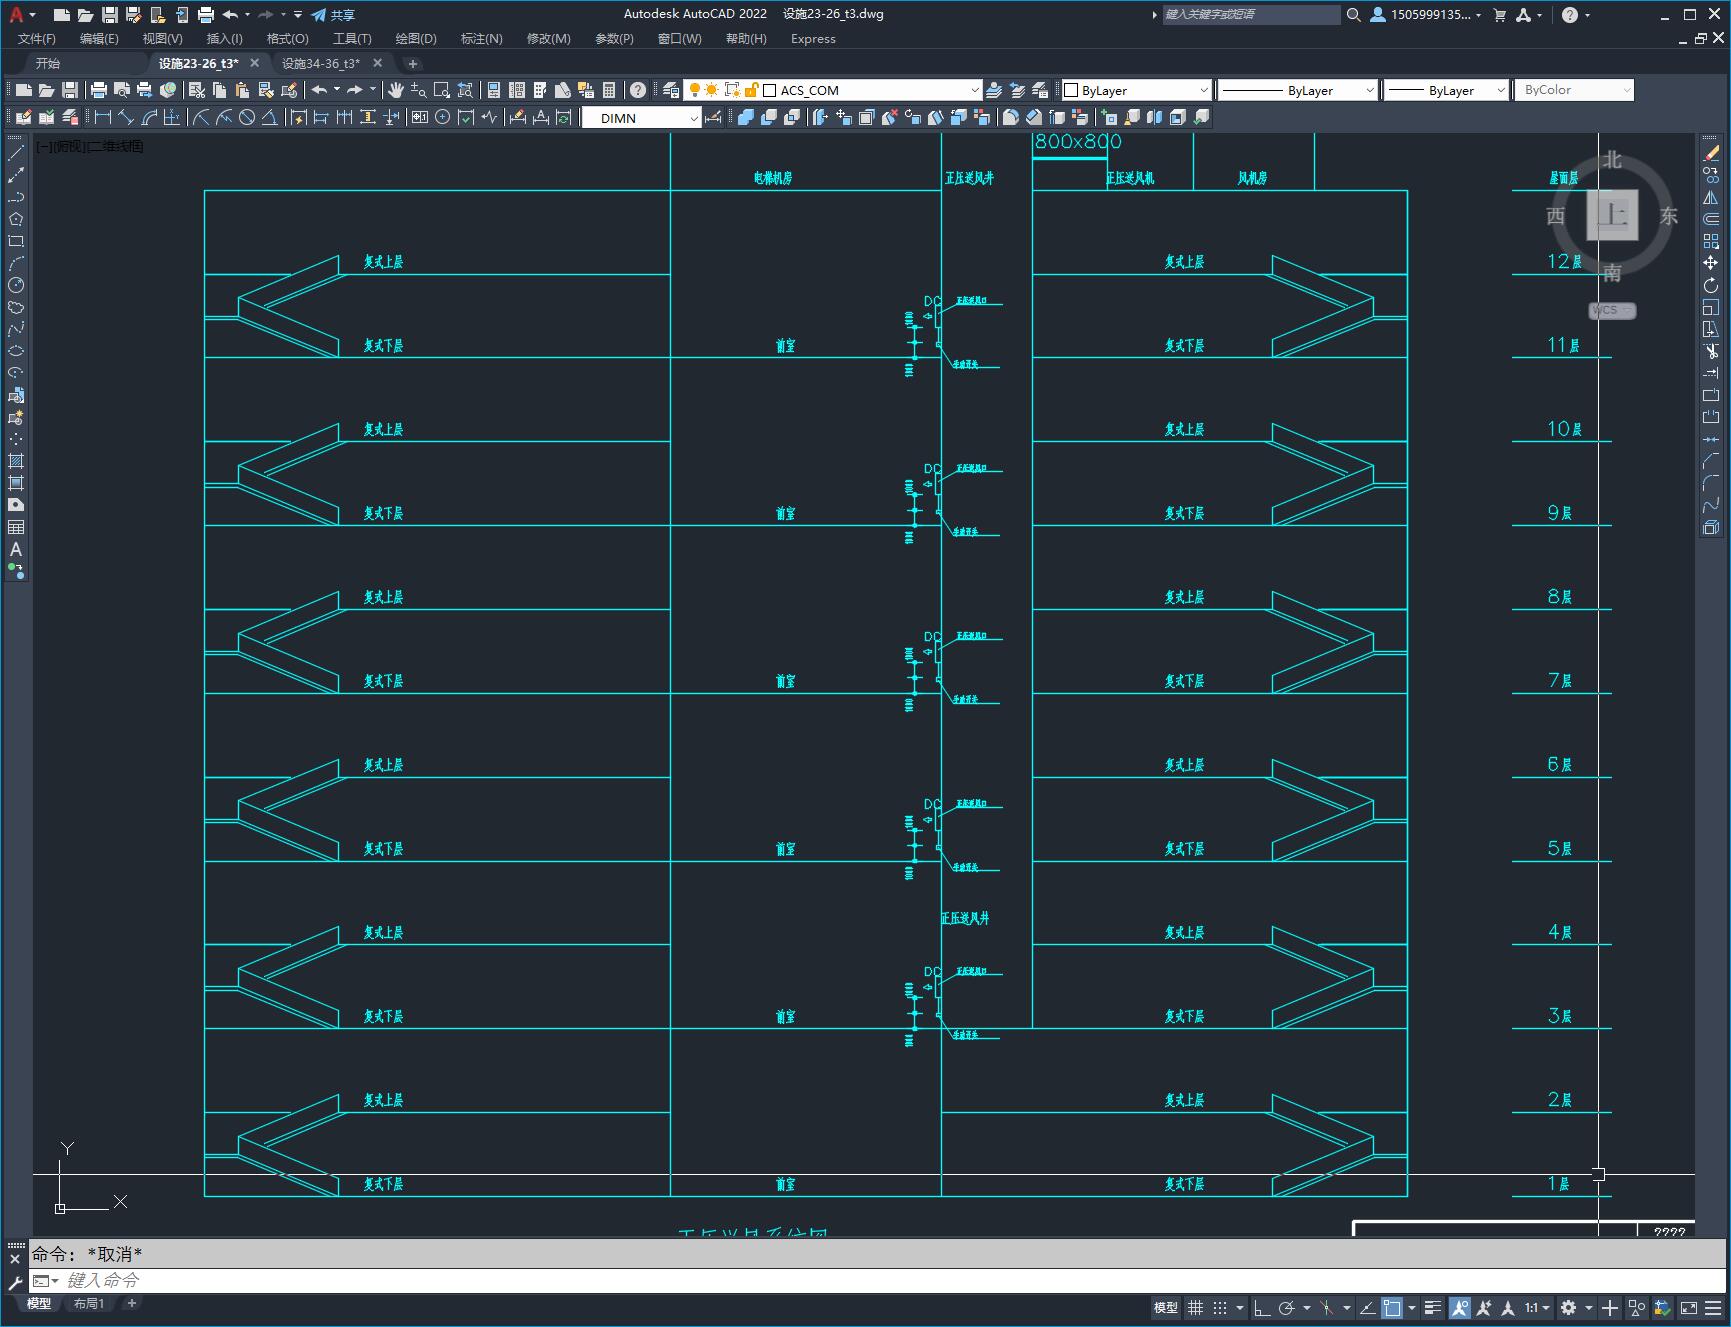Select the Mirror tool in the Modify toolbar

coord(1711,197)
